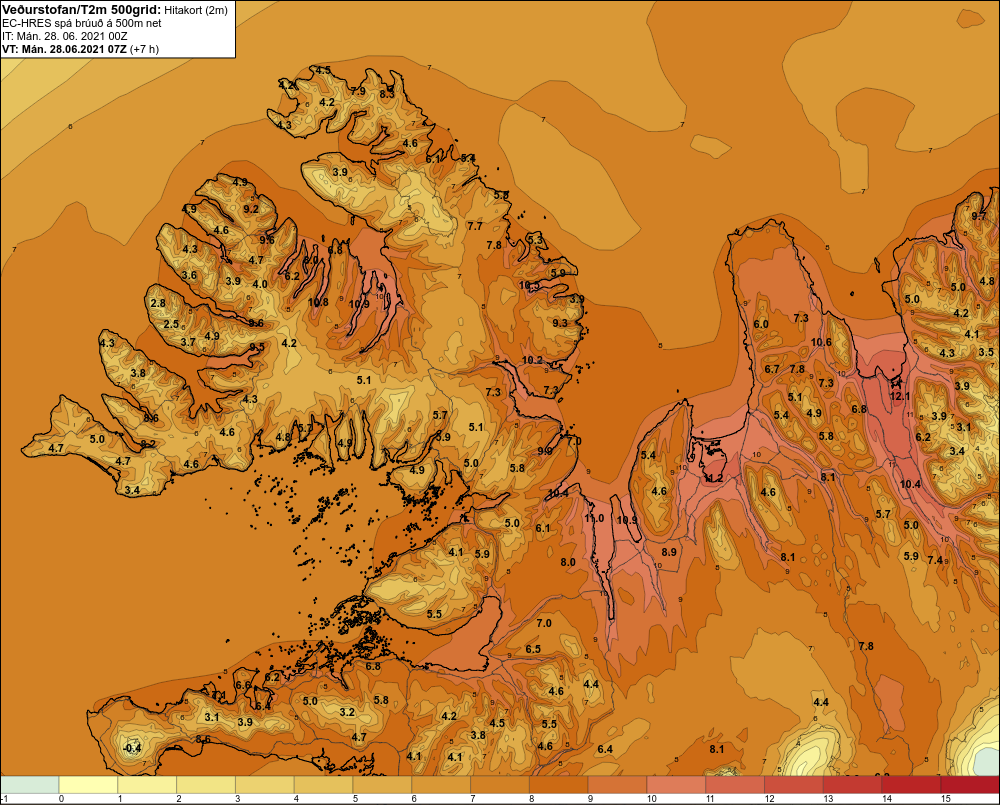The height and width of the screenshot is (805, 1000).
Task: Select the 2.5 temperature value
Action: (171, 323)
